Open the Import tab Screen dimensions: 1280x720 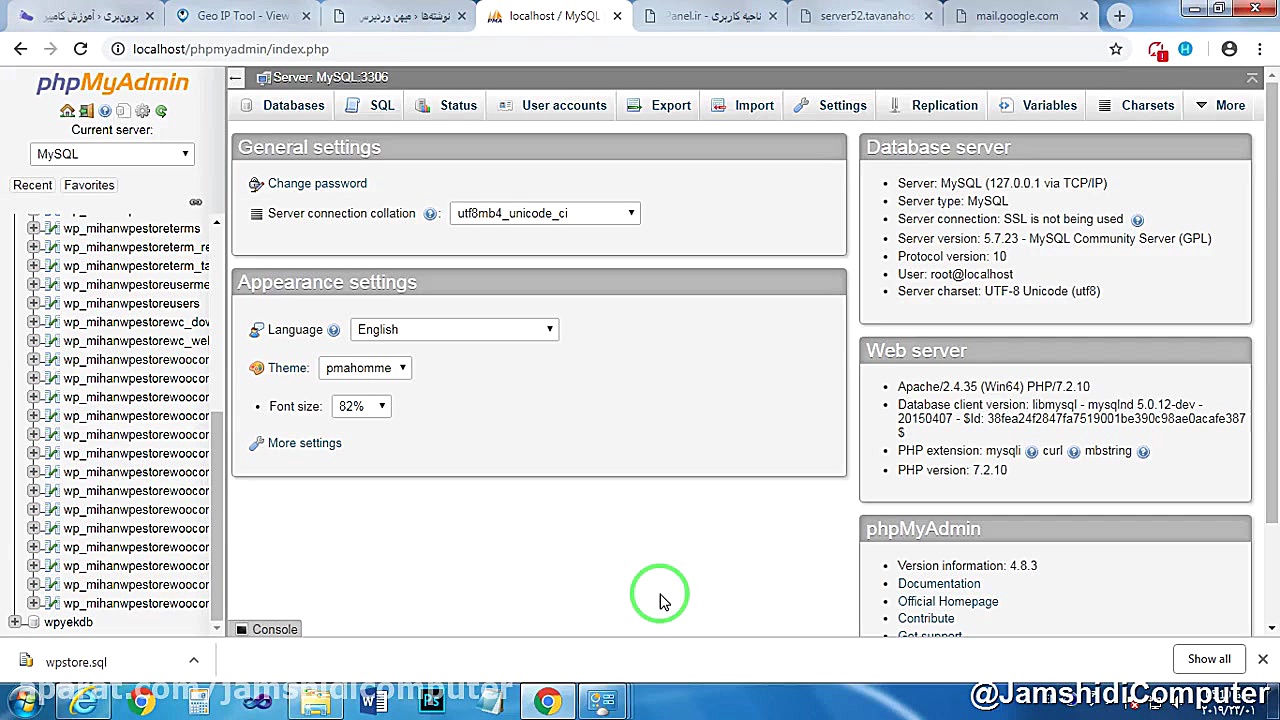743,105
